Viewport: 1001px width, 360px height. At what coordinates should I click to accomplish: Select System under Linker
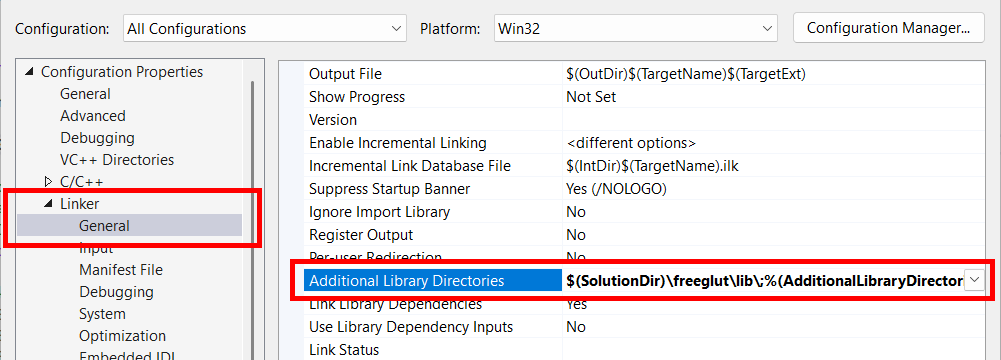pyautogui.click(x=102, y=314)
